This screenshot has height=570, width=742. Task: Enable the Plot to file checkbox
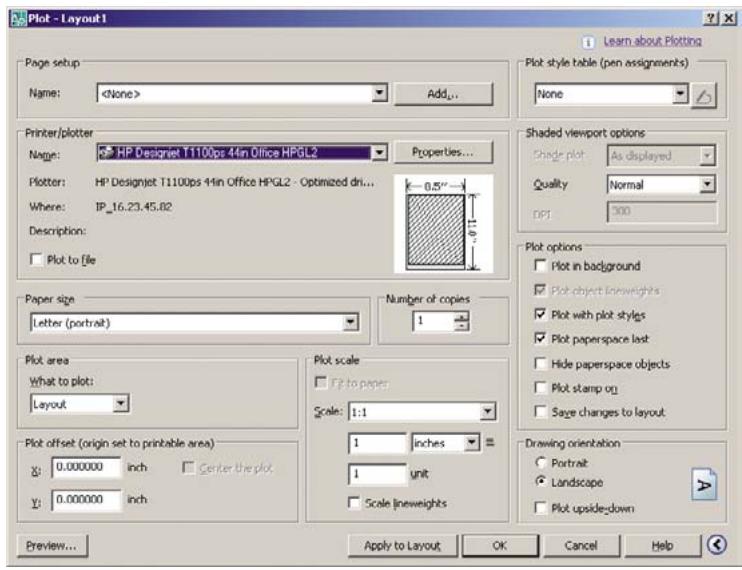(36, 259)
